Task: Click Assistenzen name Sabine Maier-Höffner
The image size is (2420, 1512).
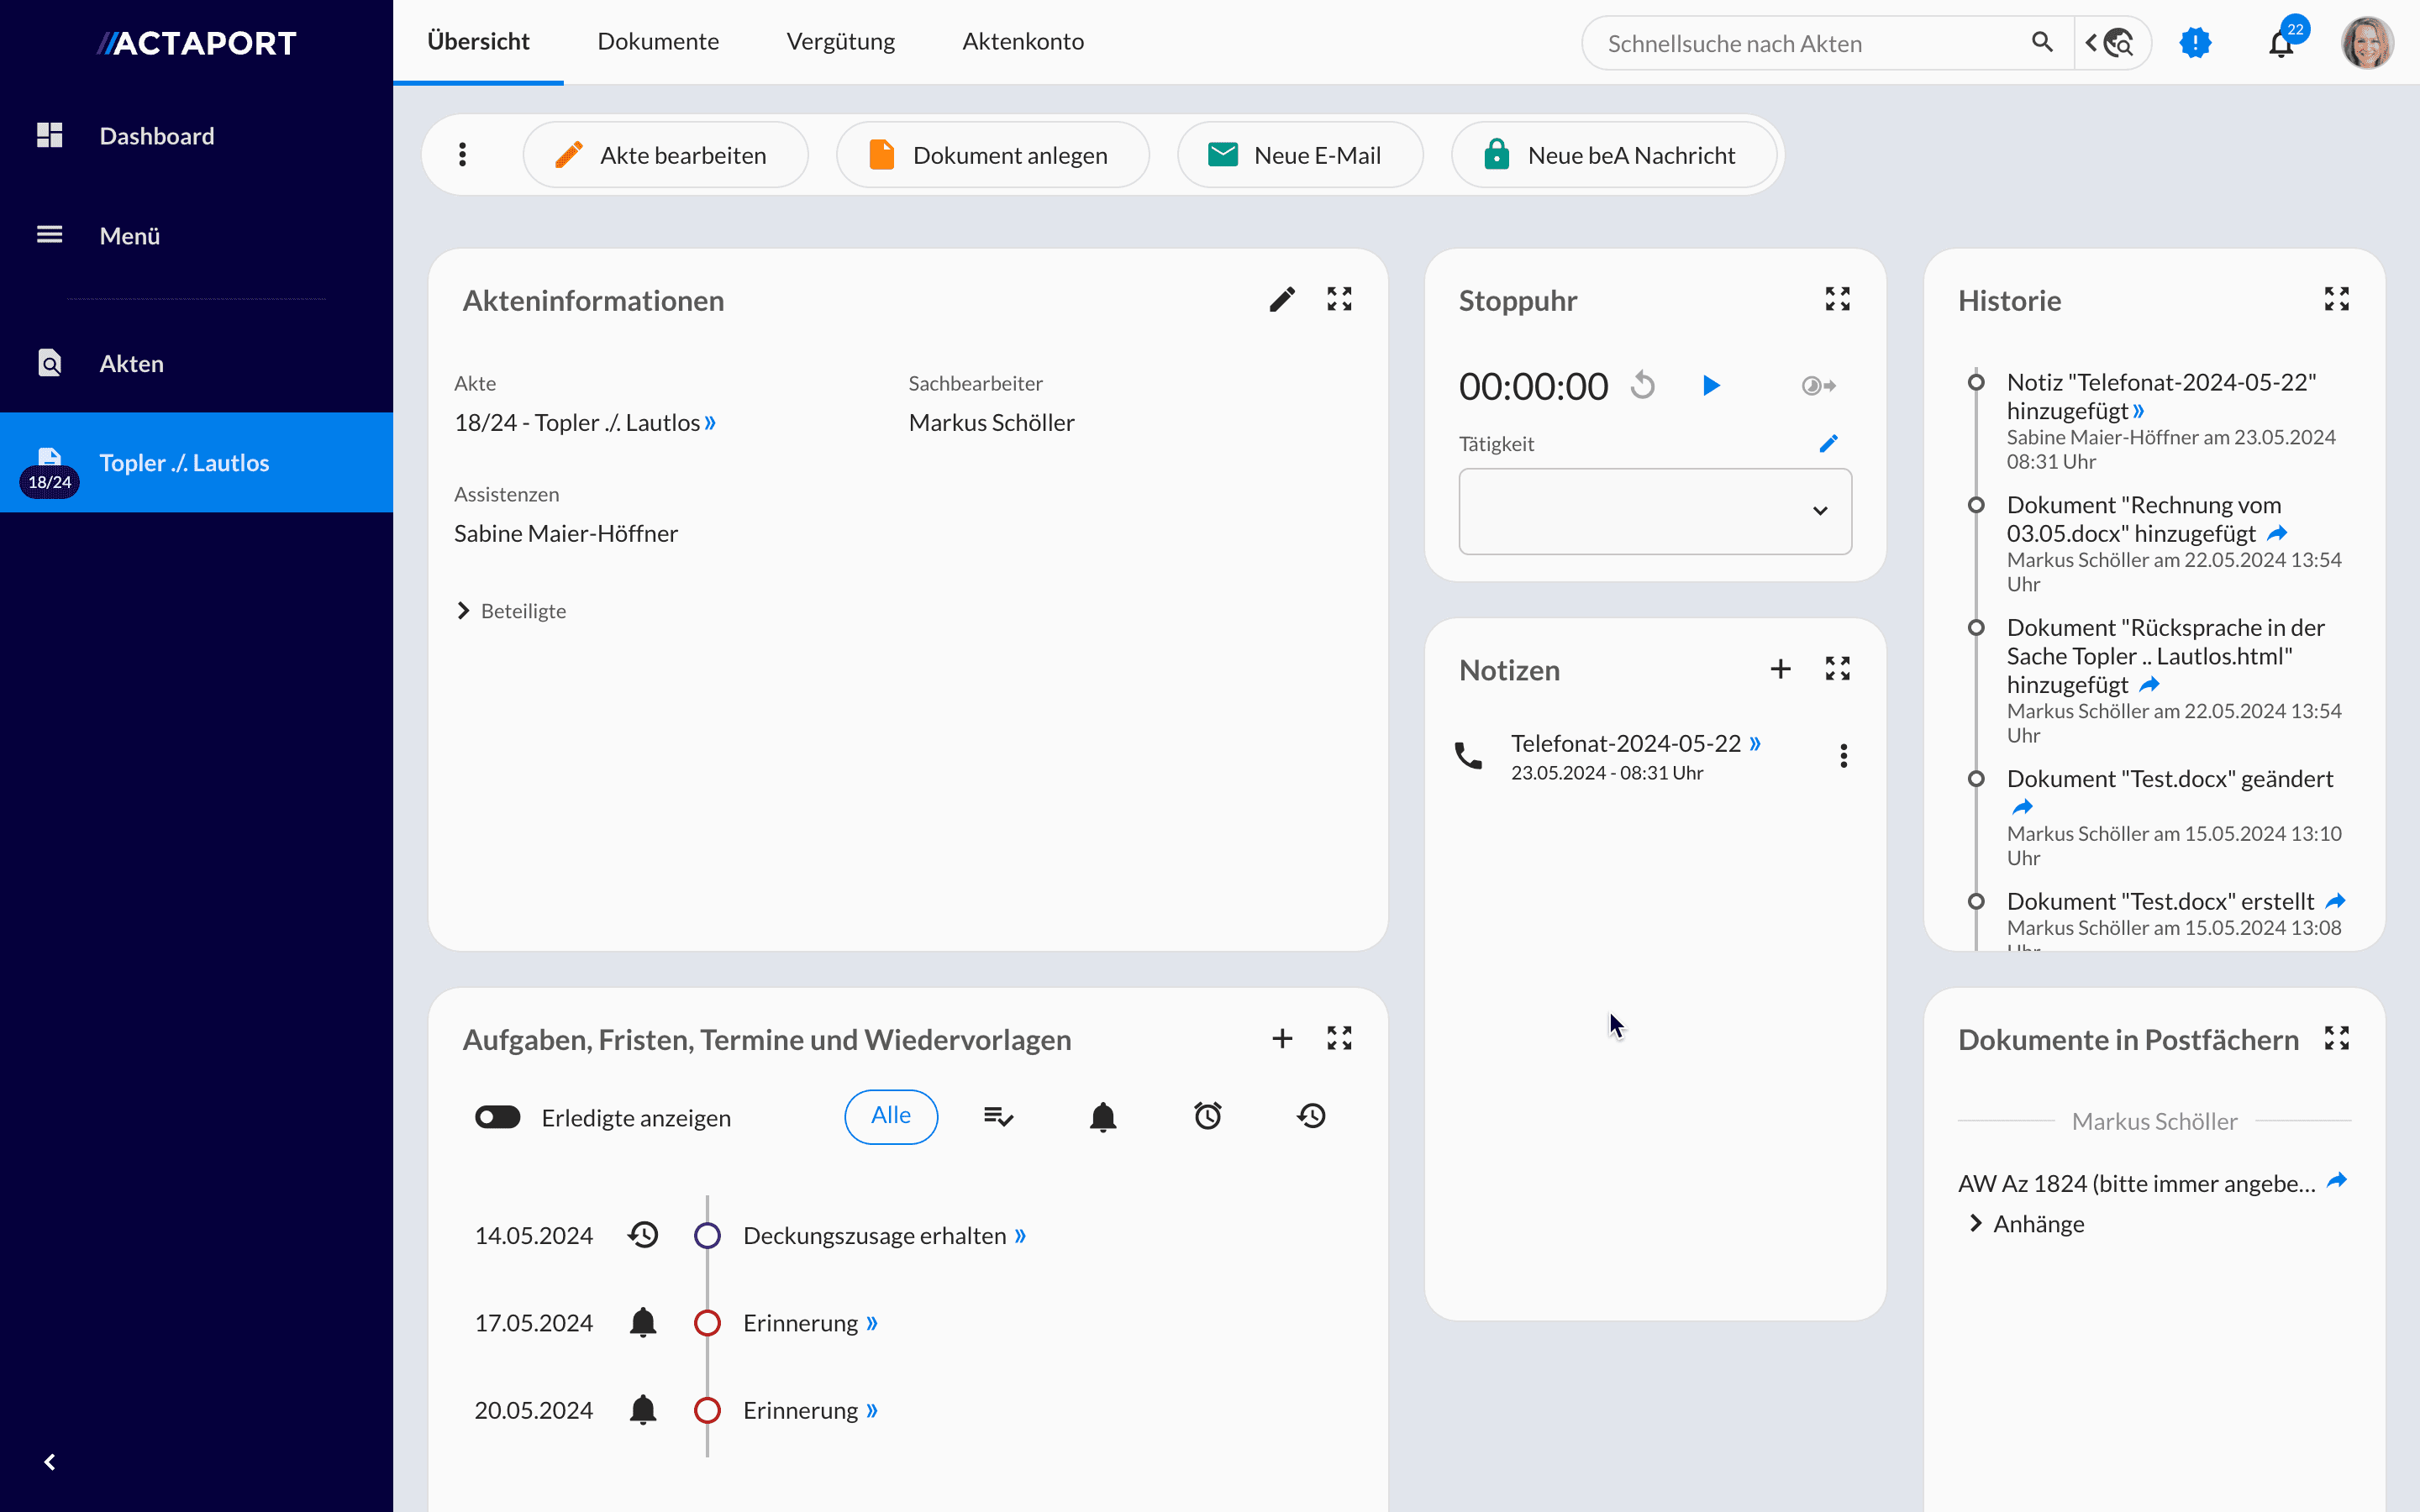Action: 566,533
